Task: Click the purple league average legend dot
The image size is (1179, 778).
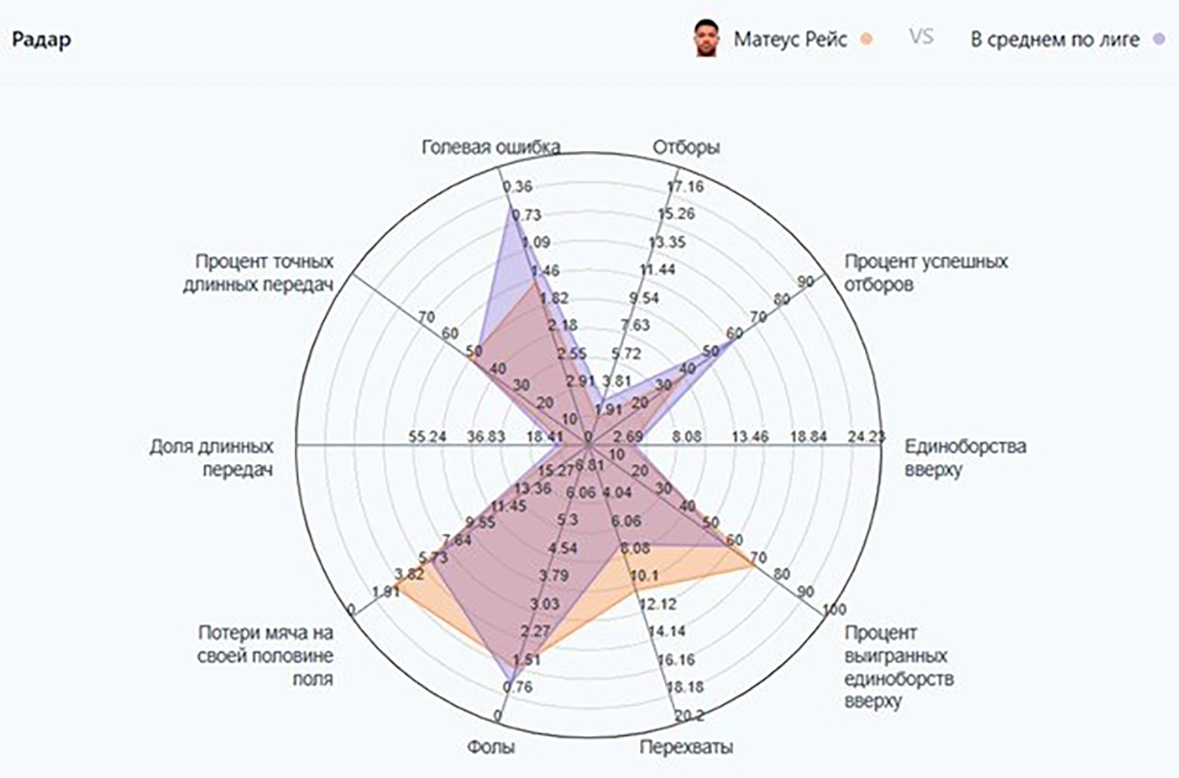Action: pos(1159,39)
